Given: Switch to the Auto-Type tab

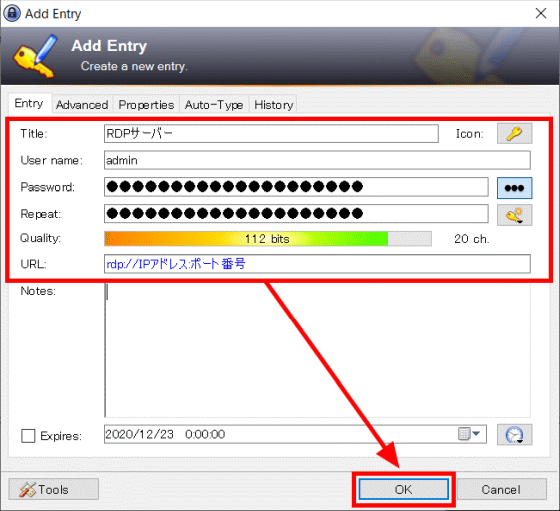Looking at the screenshot, I should 214,105.
